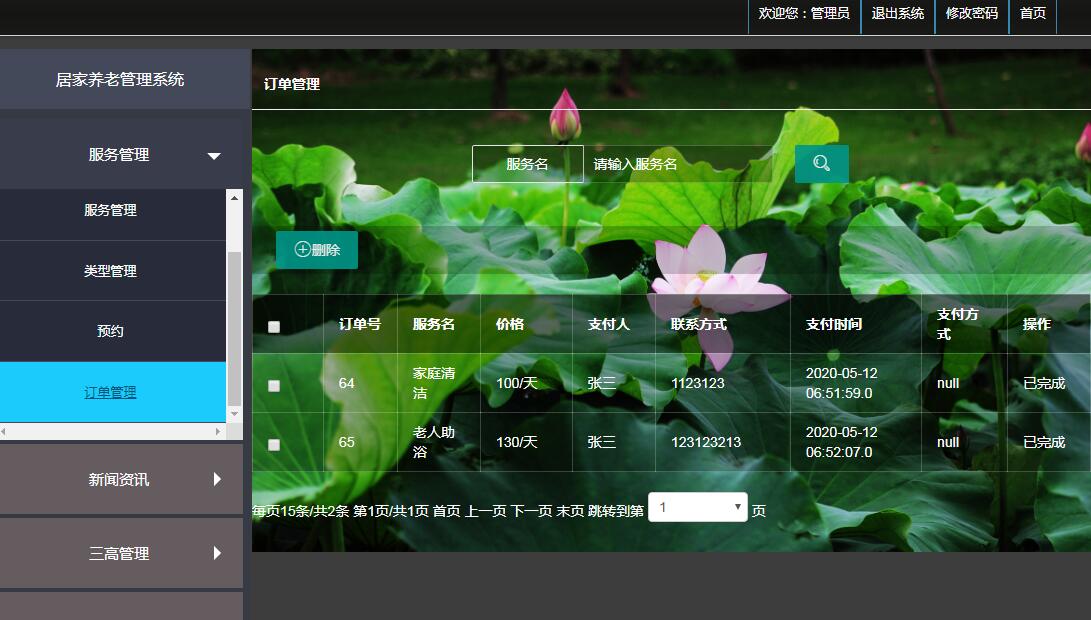Click the delete button with plus icon

tap(317, 250)
